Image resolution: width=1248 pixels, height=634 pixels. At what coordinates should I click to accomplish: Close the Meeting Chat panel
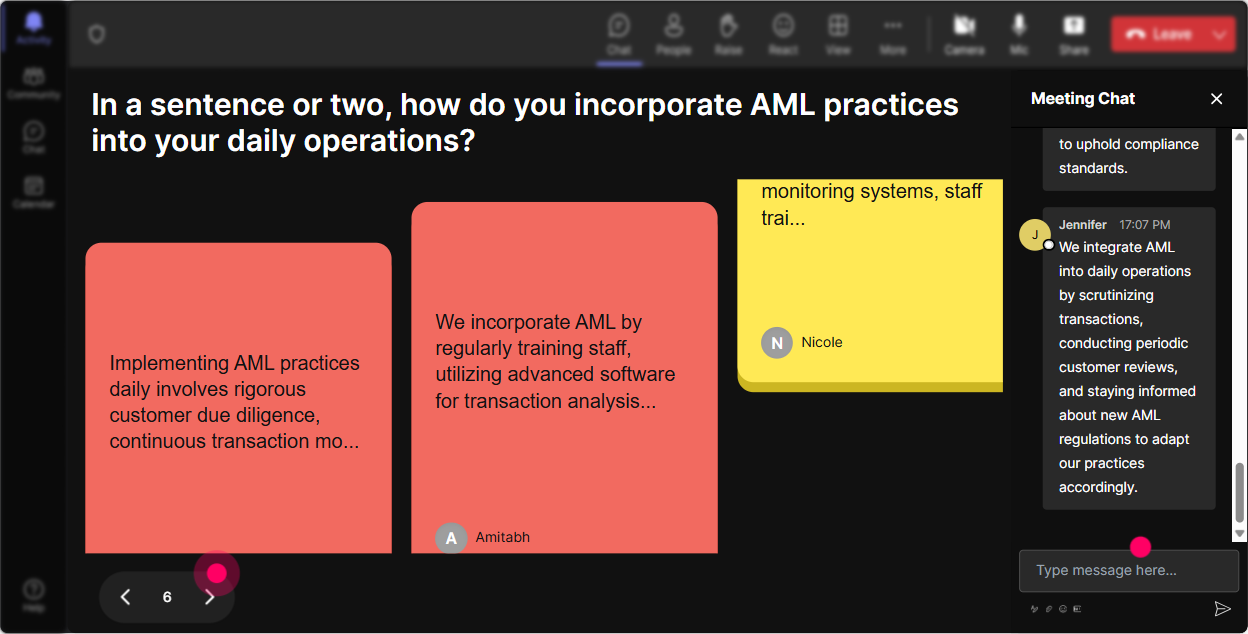click(1217, 98)
